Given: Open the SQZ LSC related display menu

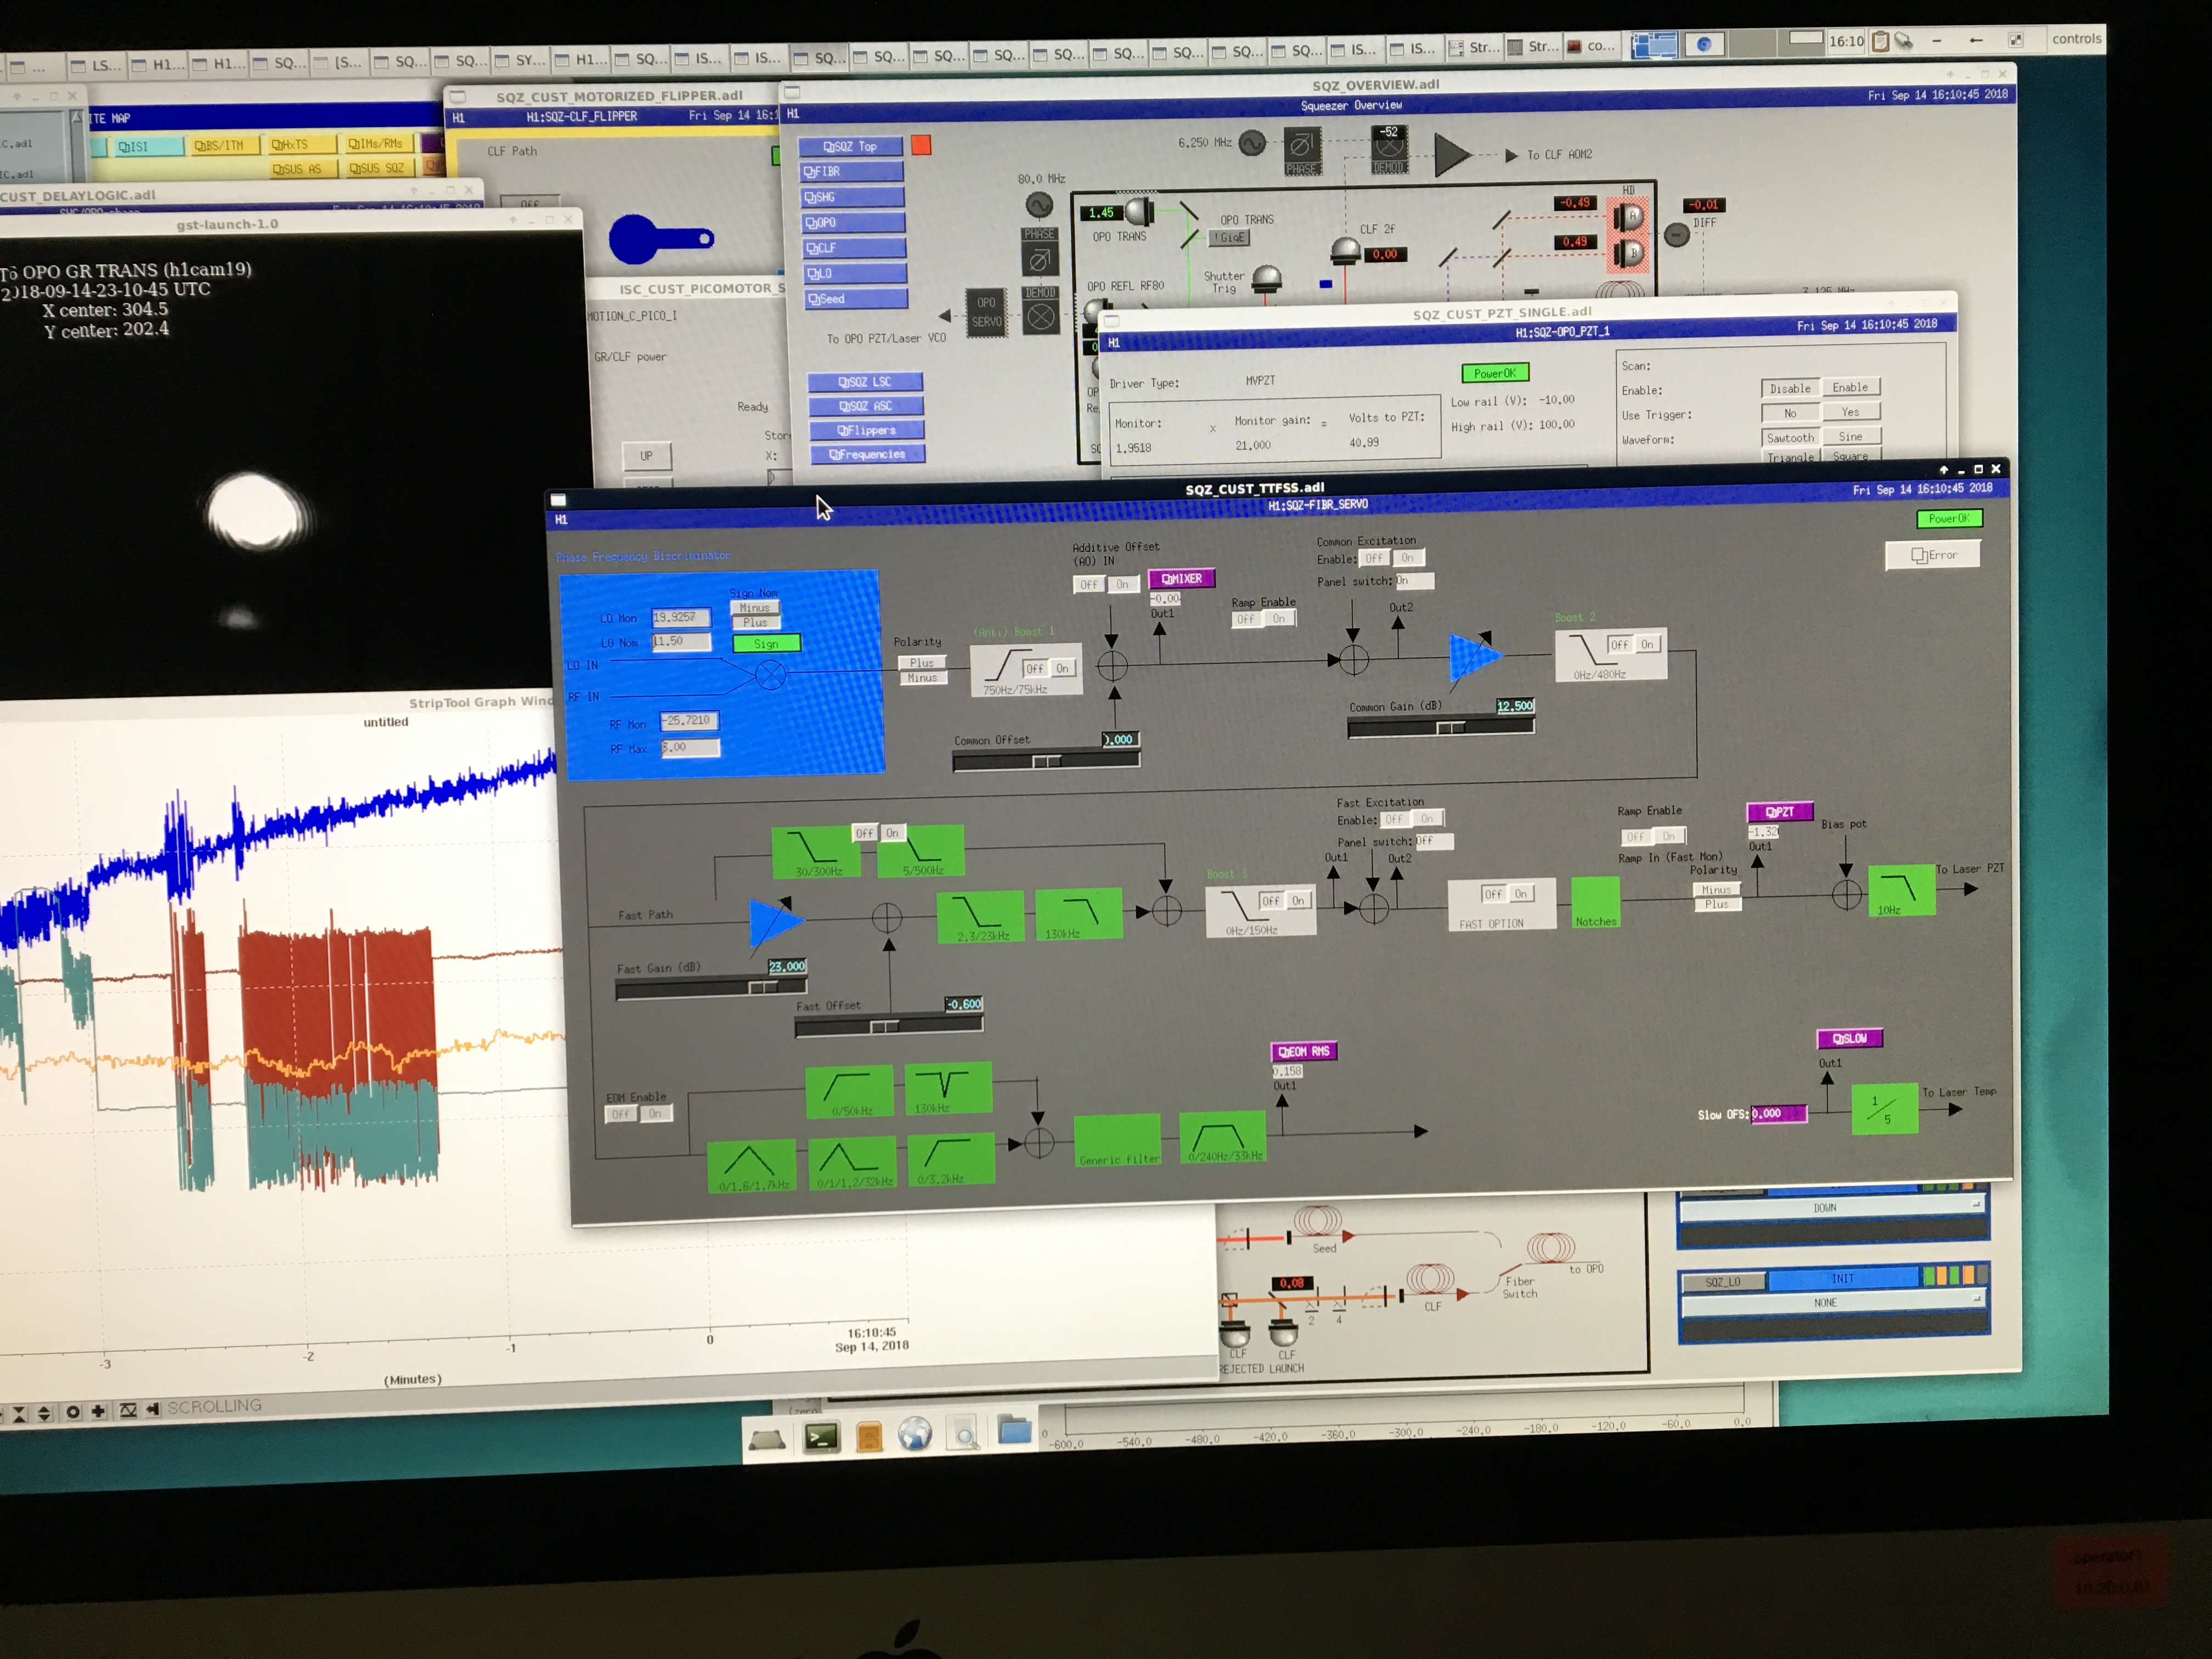Looking at the screenshot, I should [x=864, y=382].
